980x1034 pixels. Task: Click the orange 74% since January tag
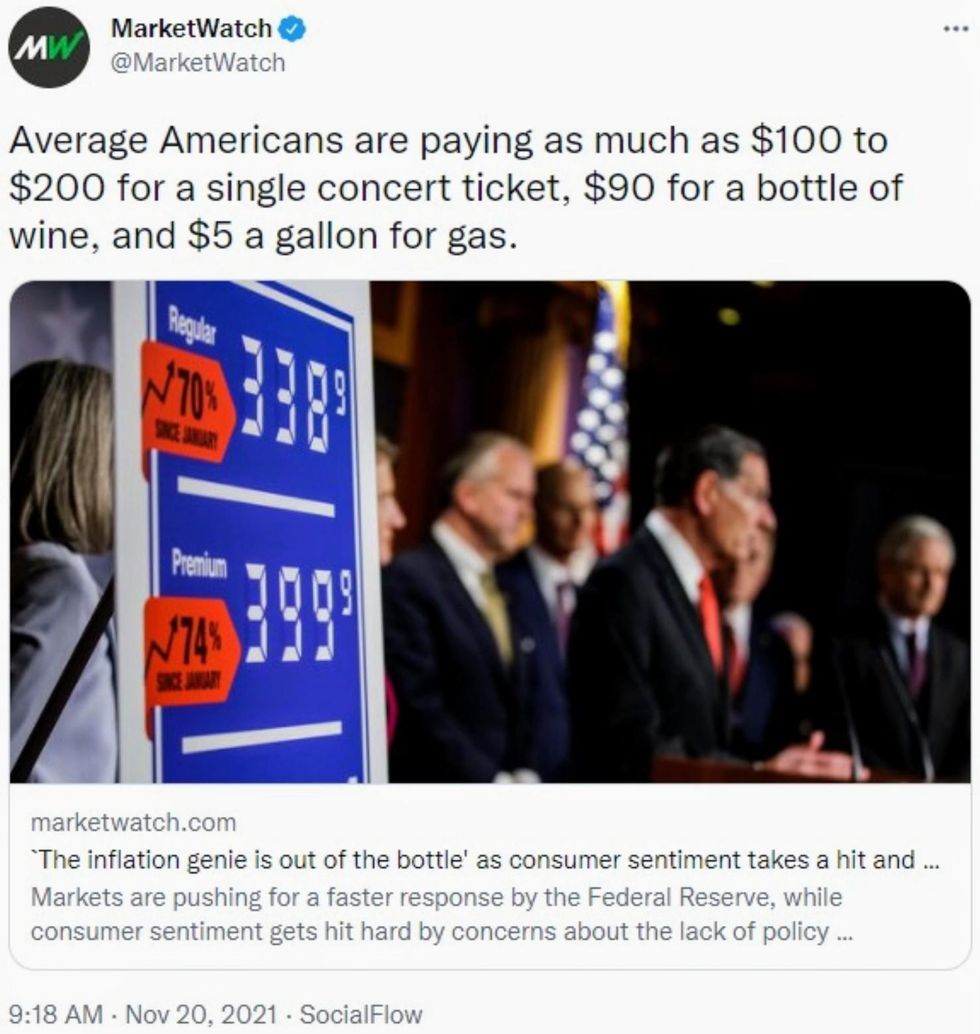(191, 650)
